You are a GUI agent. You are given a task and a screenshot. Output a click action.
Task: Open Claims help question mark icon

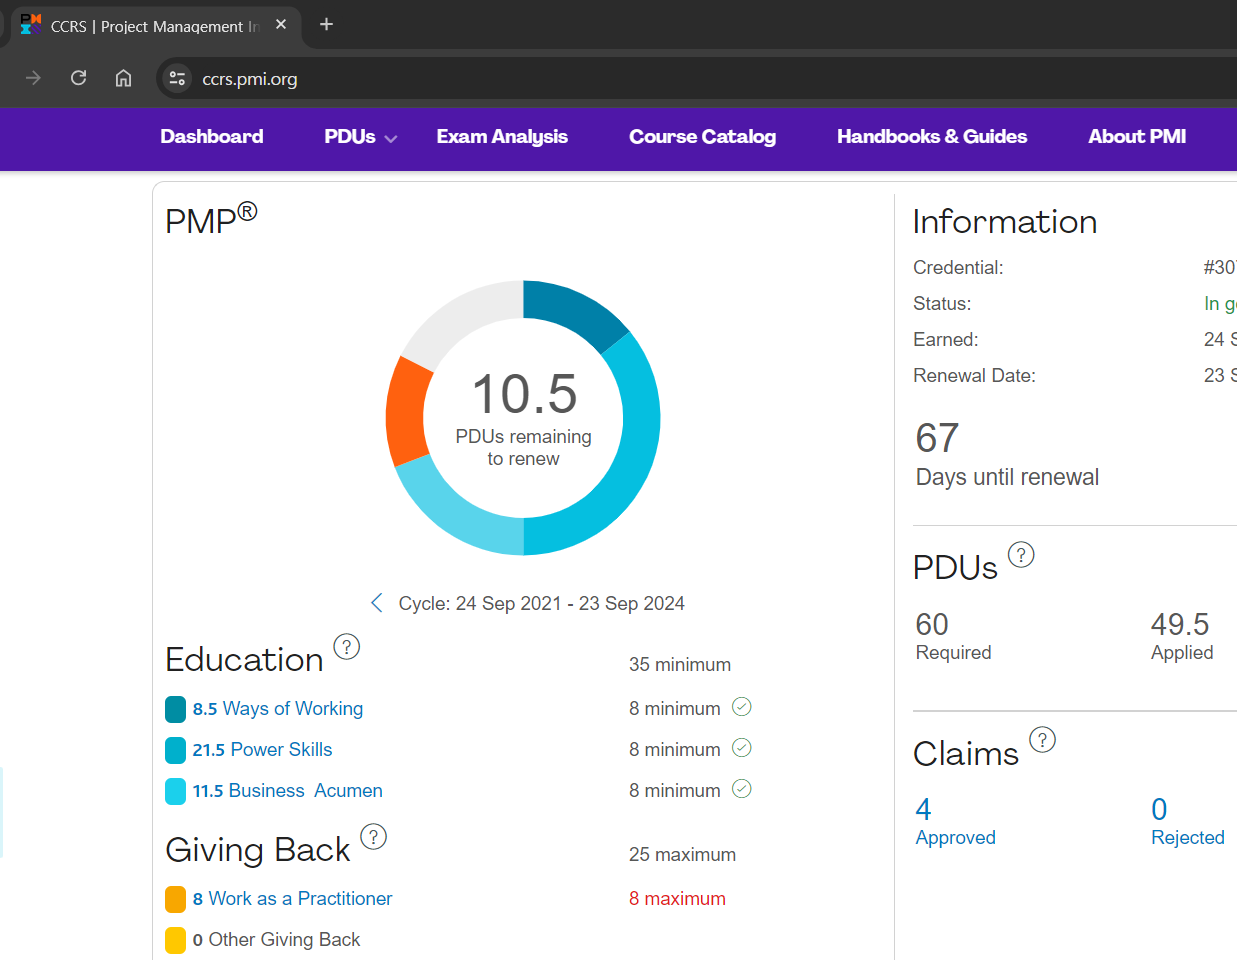(1042, 740)
